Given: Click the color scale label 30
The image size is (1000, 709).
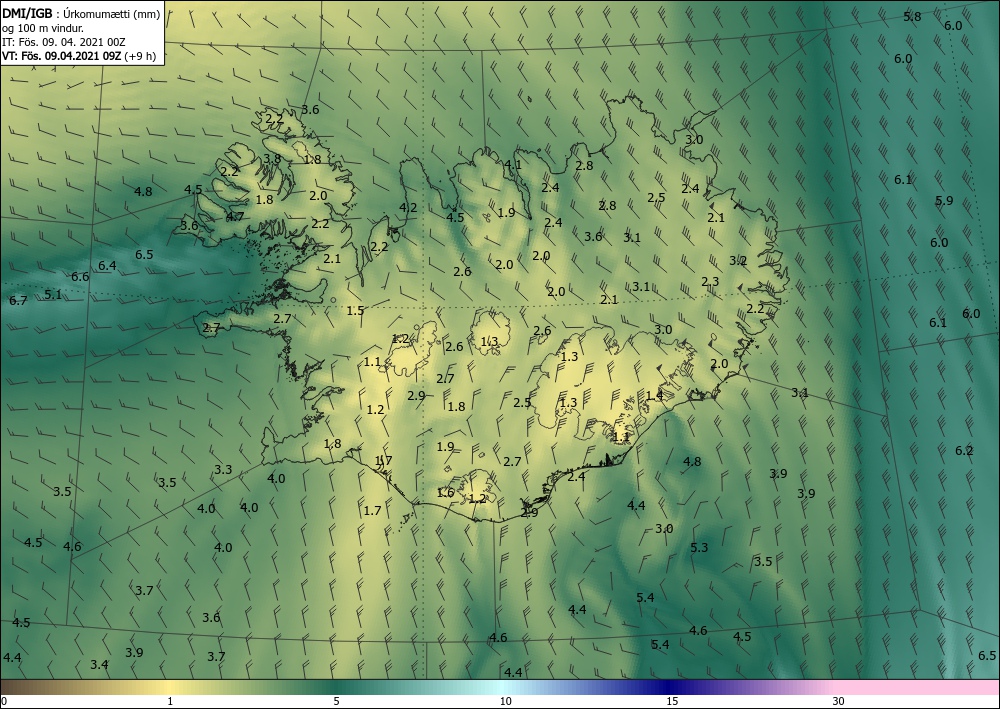Looking at the screenshot, I should tap(839, 702).
